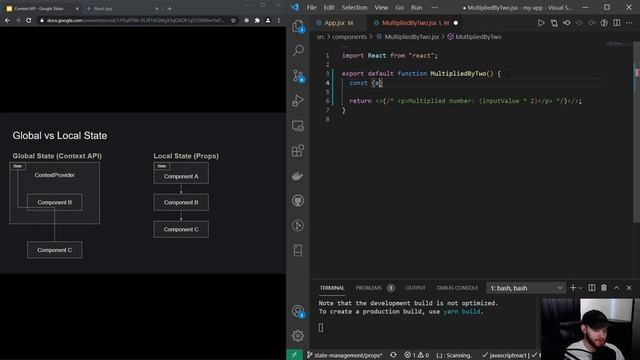The width and height of the screenshot is (640, 360).
Task: Open the GitHub view in activity bar
Action: 298,201
